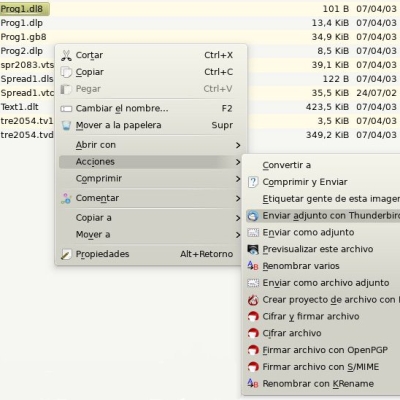Open the Propiedades entry

[151, 254]
